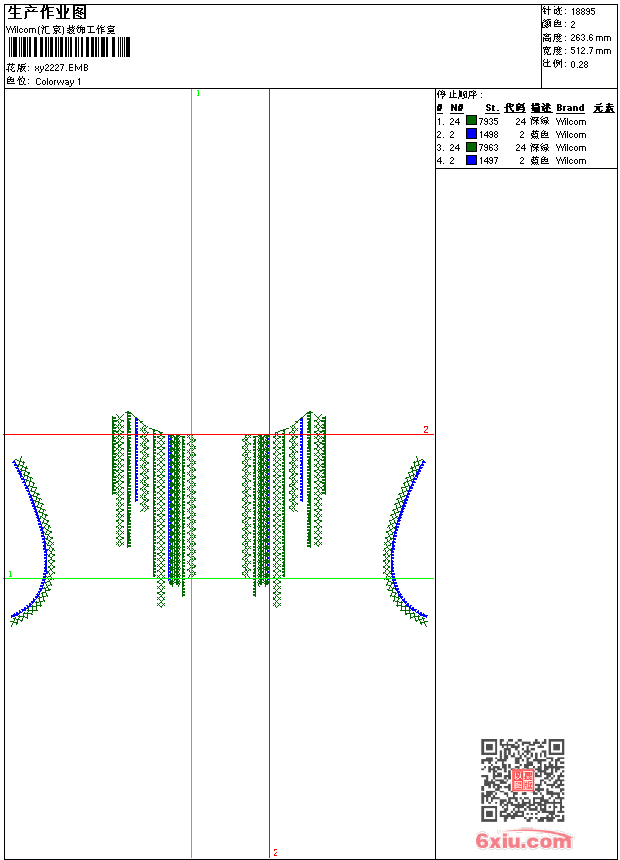This screenshot has height=860, width=620.
Task: Pick the blue swatch for stitch count 1497
Action: (471, 160)
